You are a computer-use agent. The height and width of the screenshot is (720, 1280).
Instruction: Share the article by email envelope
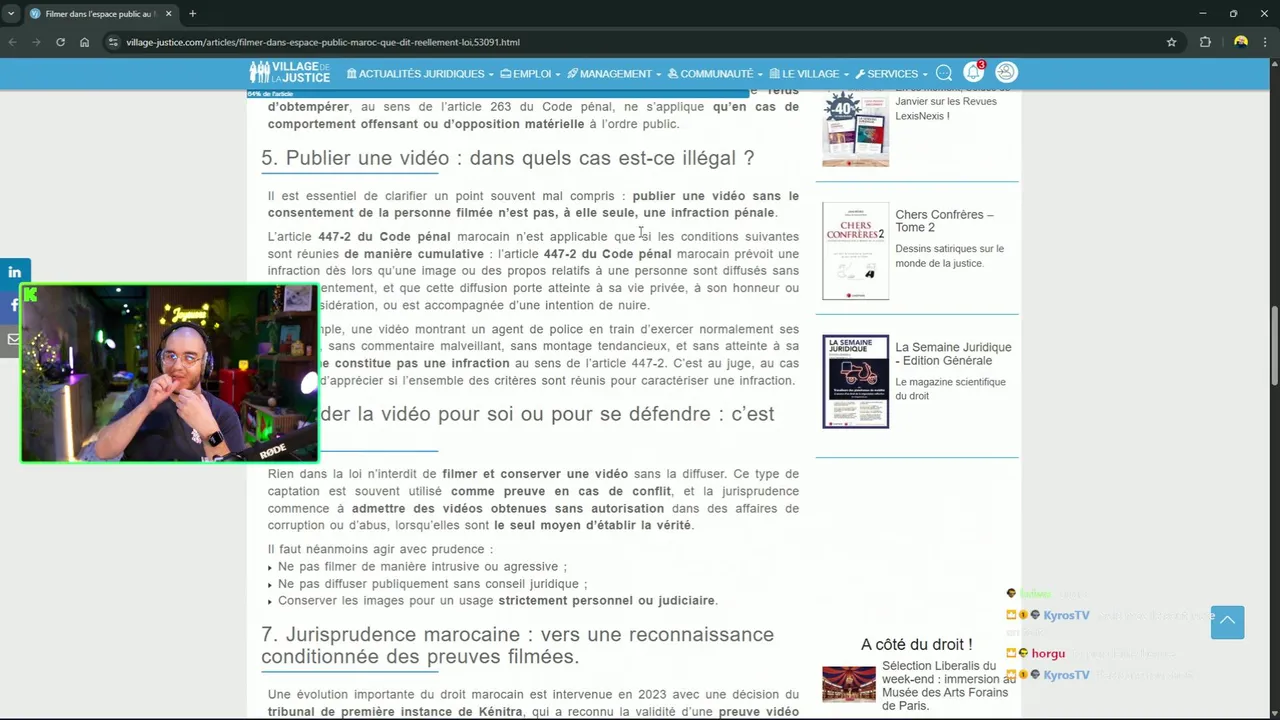[12, 339]
